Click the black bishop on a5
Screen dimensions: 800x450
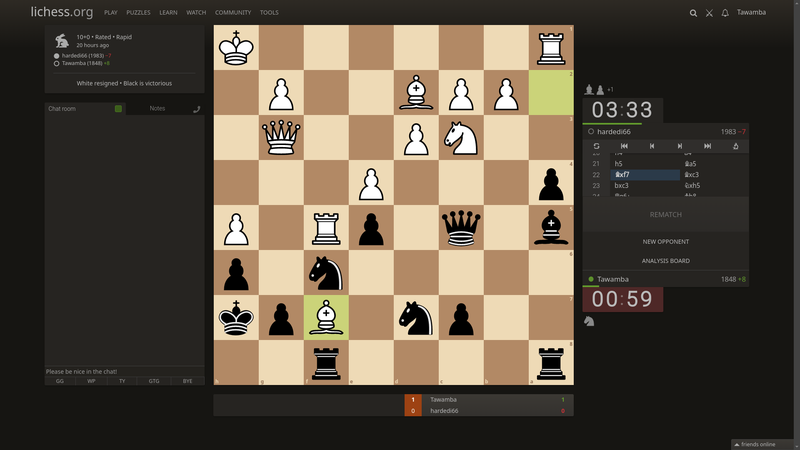pos(551,228)
